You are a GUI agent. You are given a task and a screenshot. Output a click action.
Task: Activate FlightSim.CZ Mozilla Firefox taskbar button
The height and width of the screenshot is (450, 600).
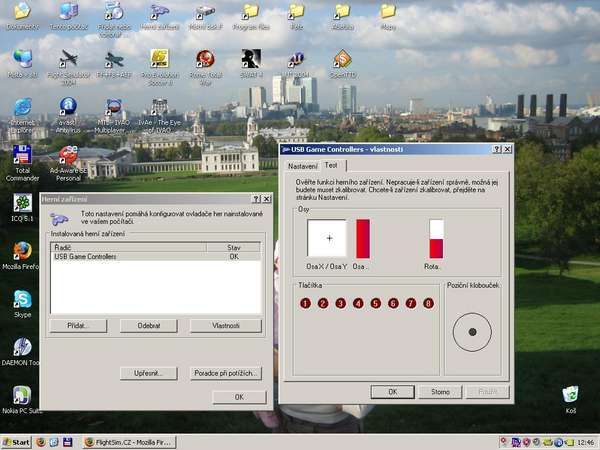(x=129, y=442)
